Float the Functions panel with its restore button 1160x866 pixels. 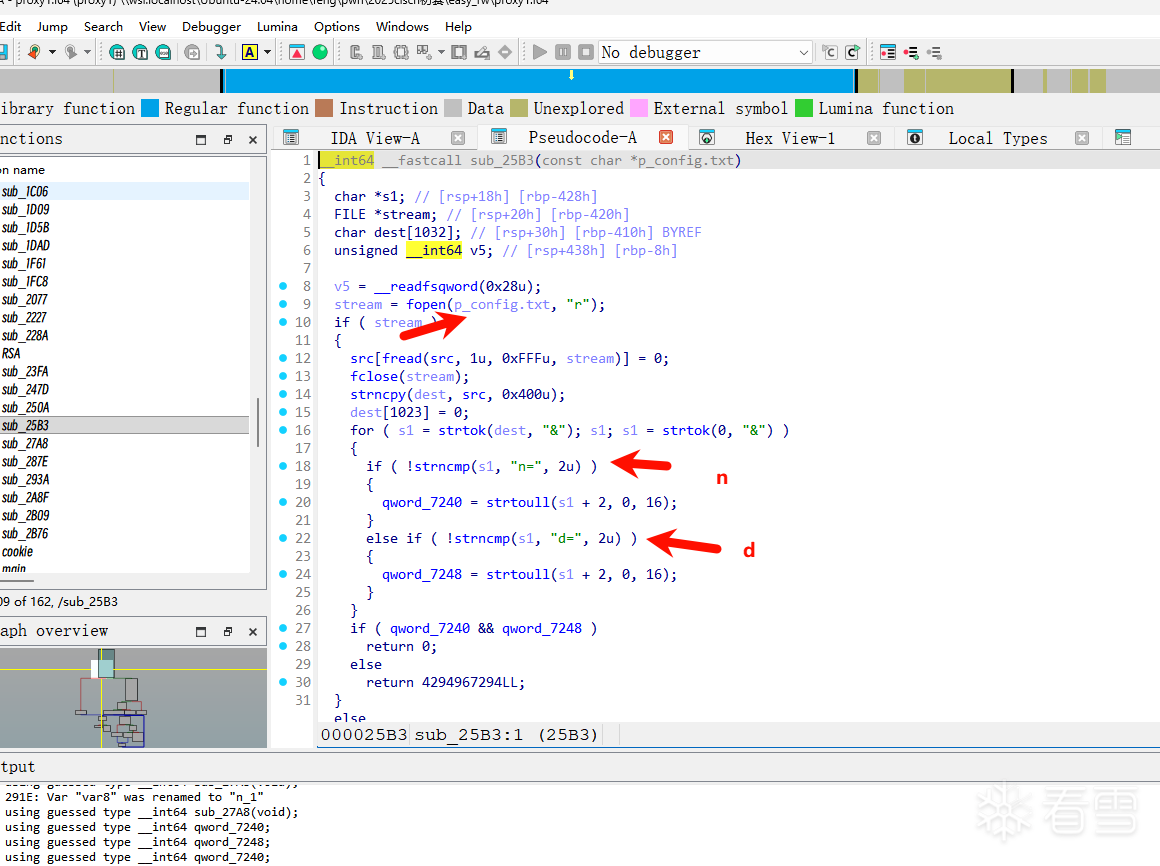point(228,140)
